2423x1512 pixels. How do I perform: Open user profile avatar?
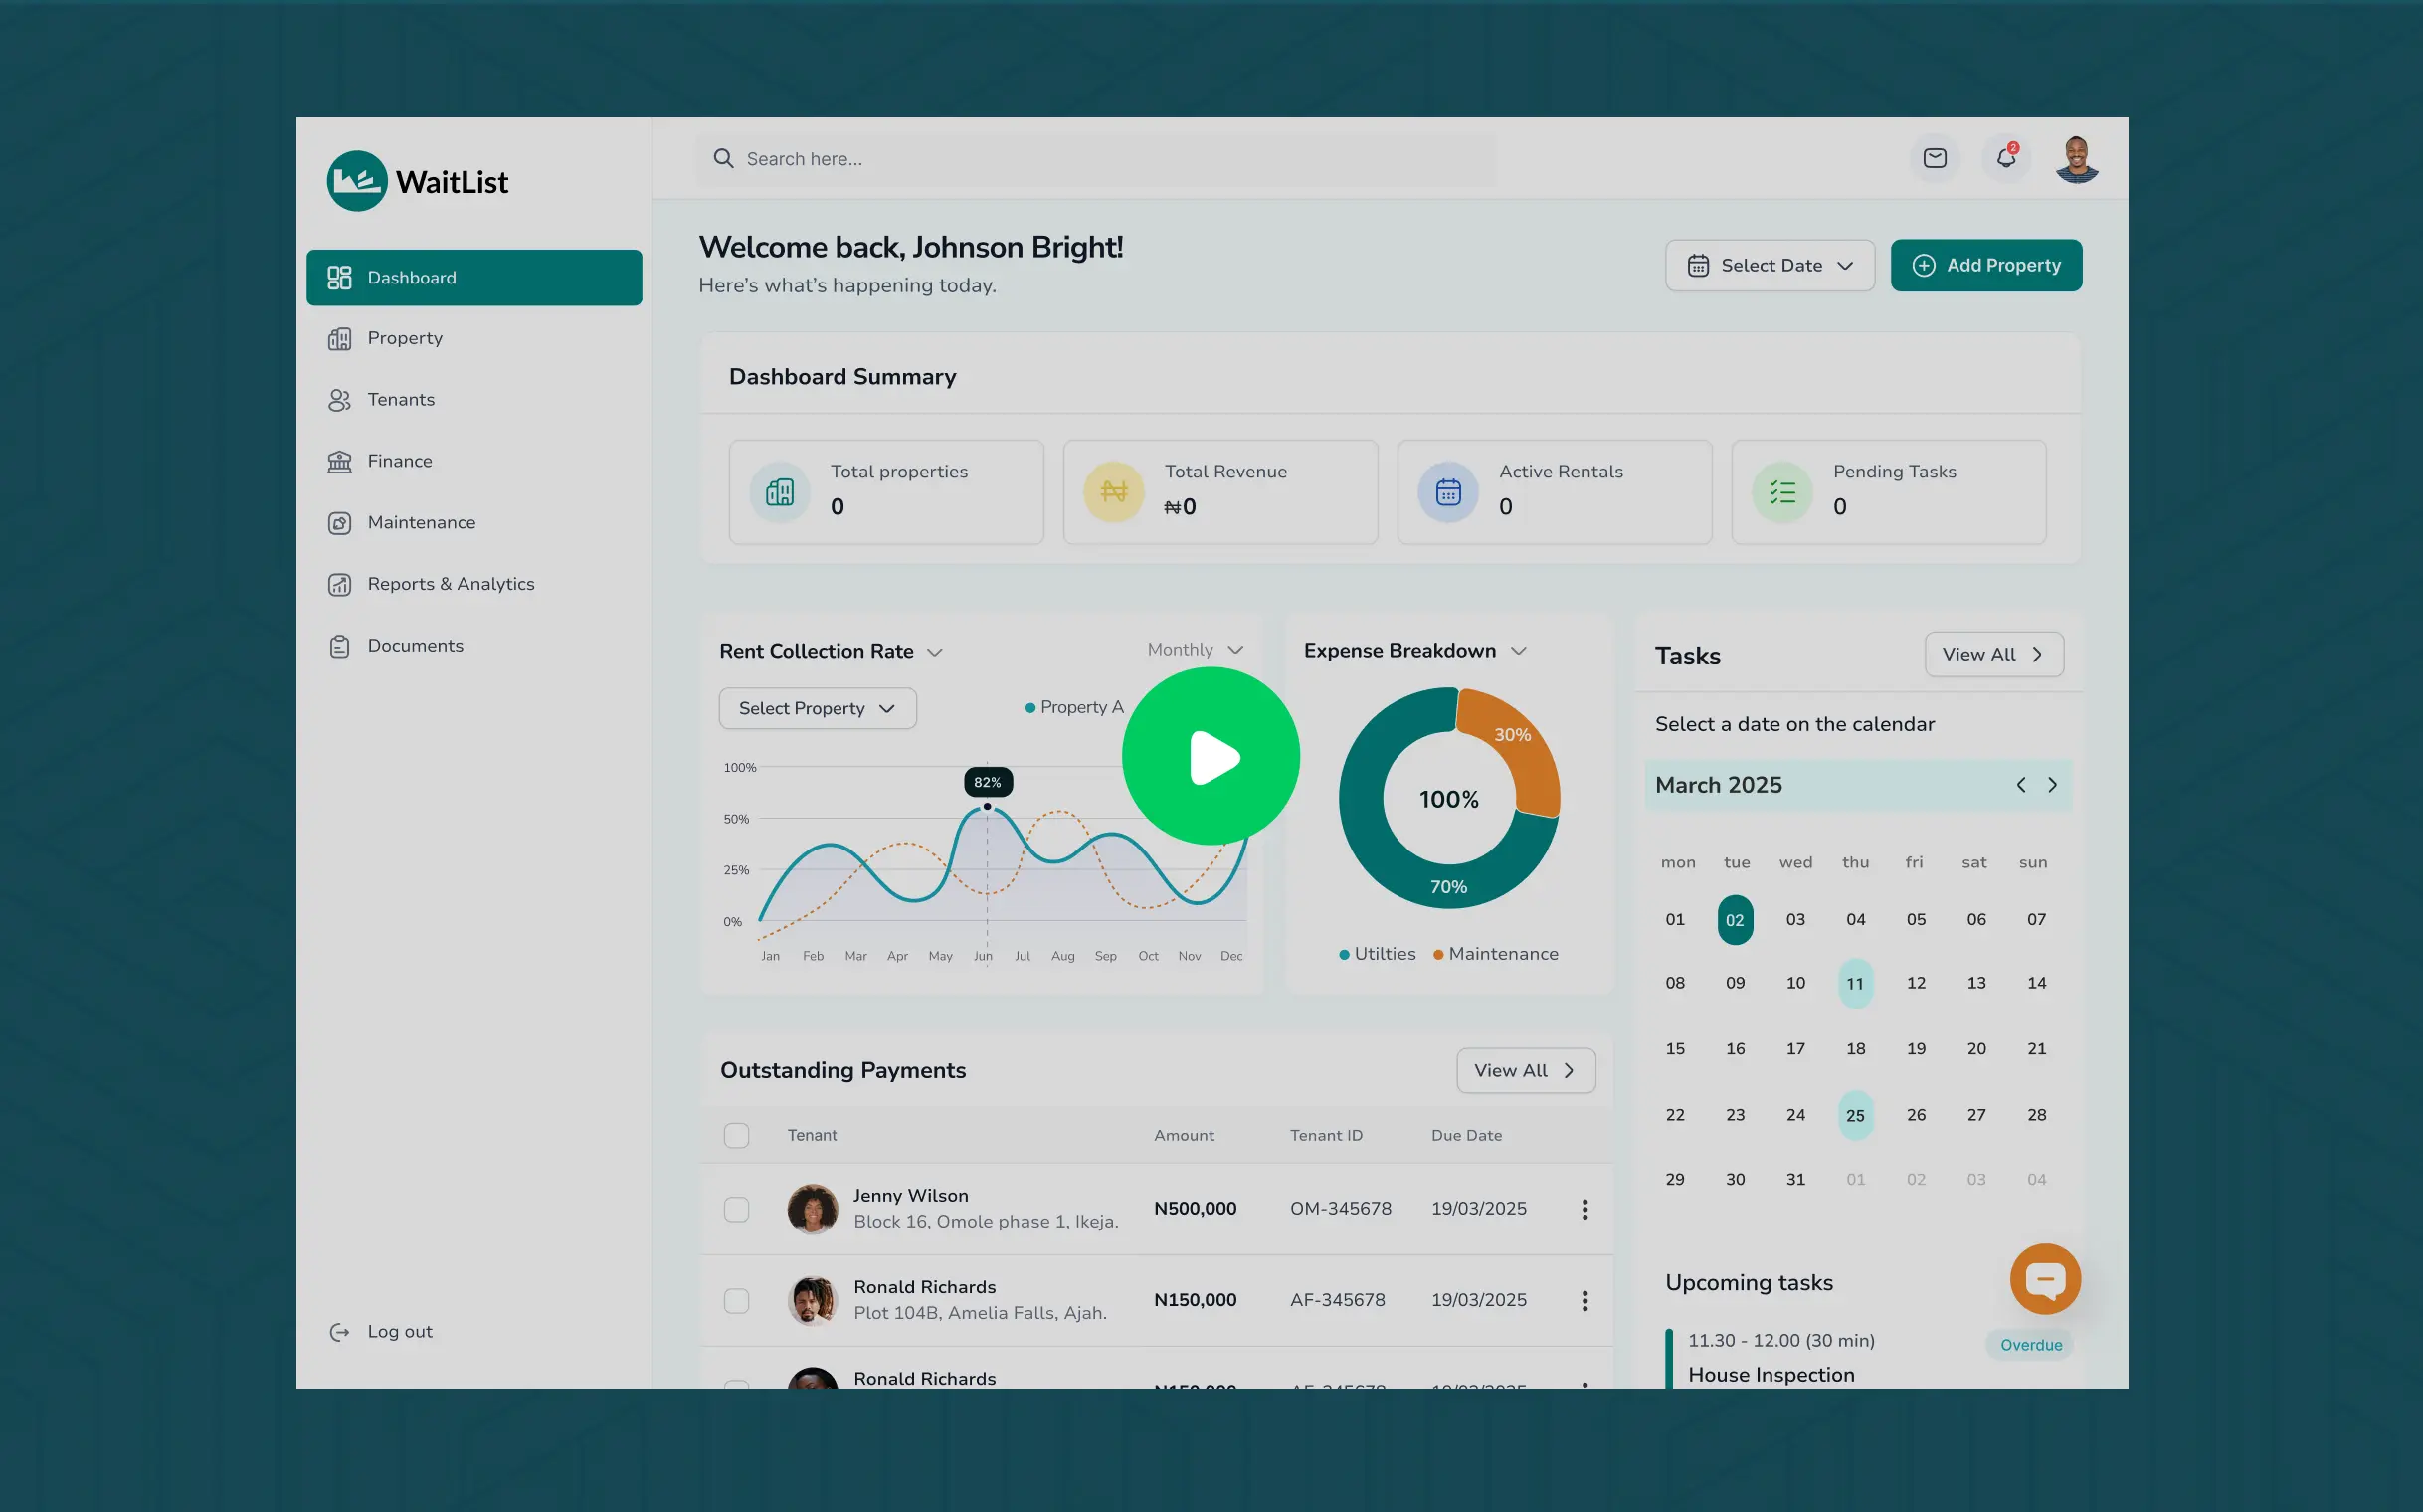click(x=2076, y=159)
